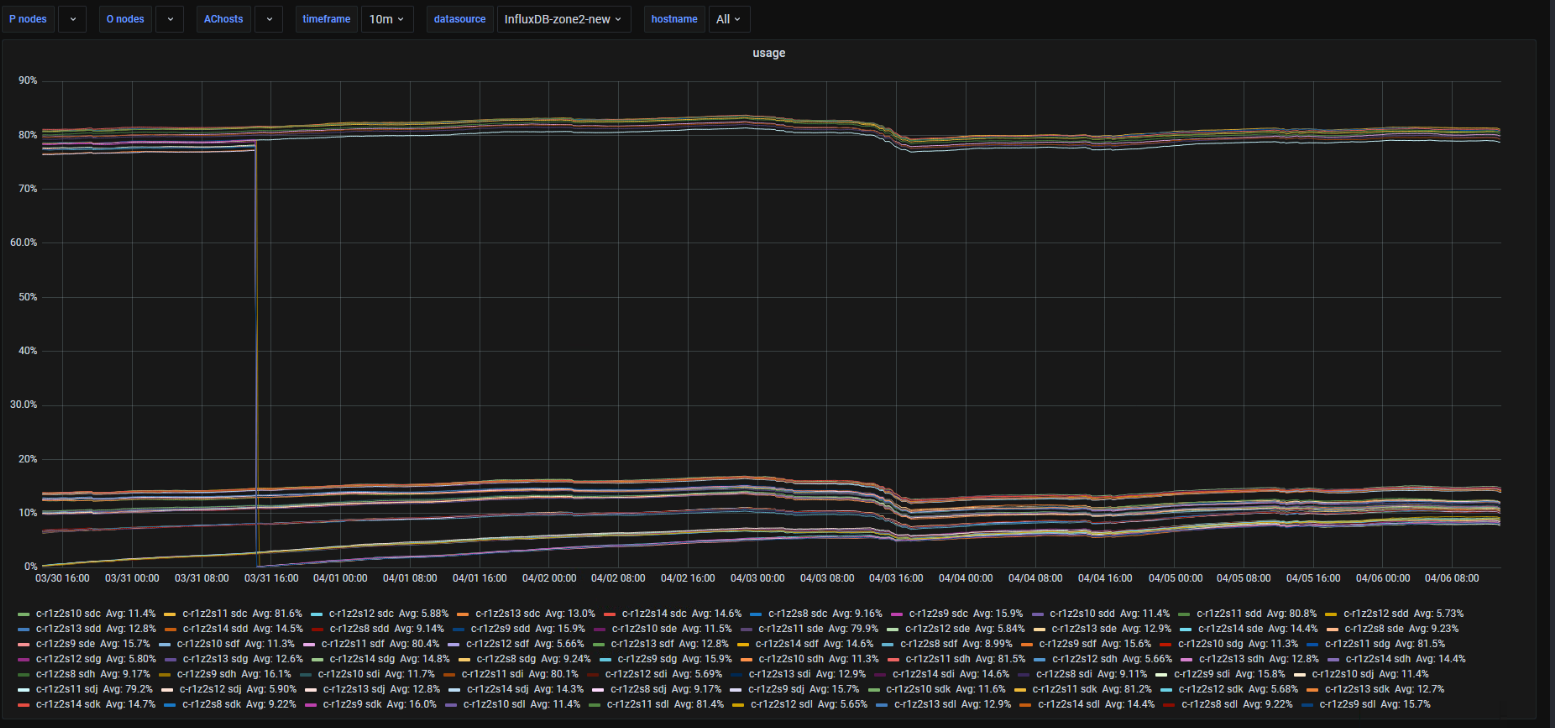Open color swatch for c-r1z2s9 sde
Image resolution: width=1555 pixels, height=728 pixels.
click(24, 643)
